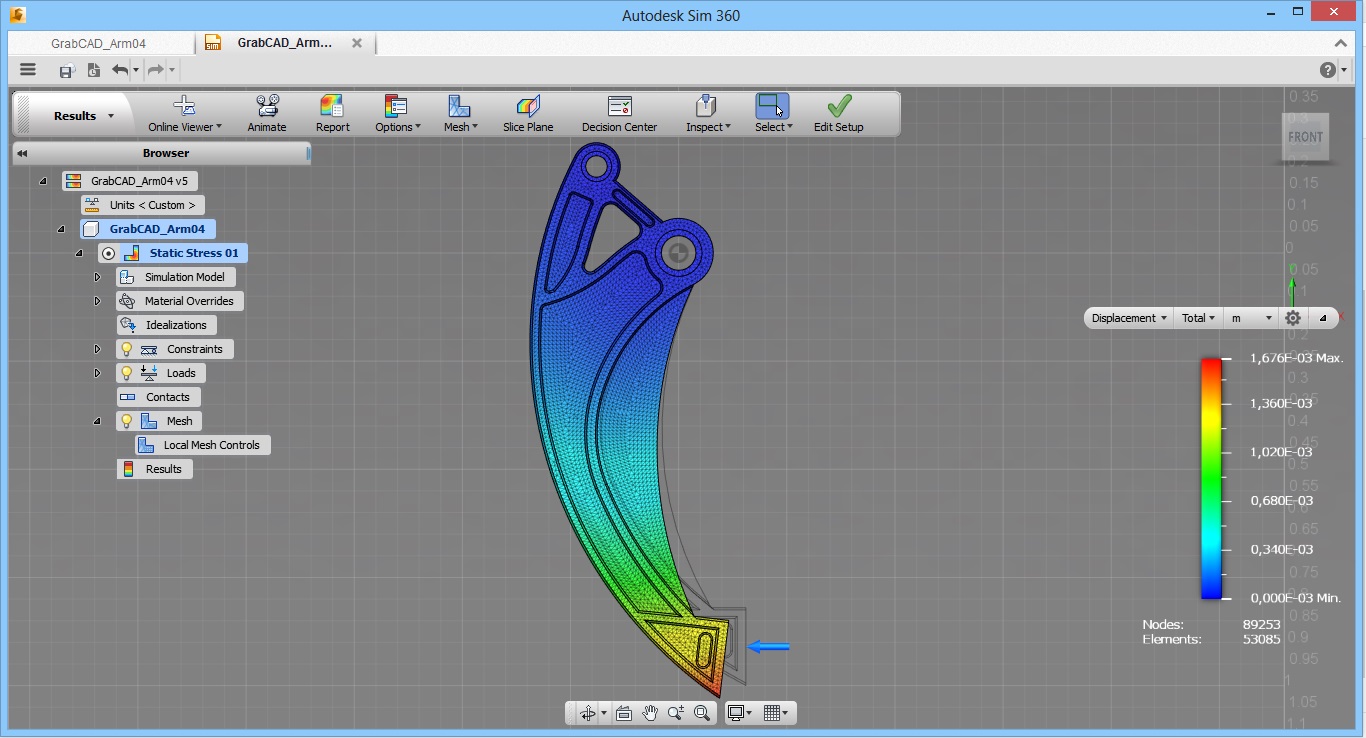1366x738 pixels.
Task: Open the results Options menu
Action: (397, 114)
